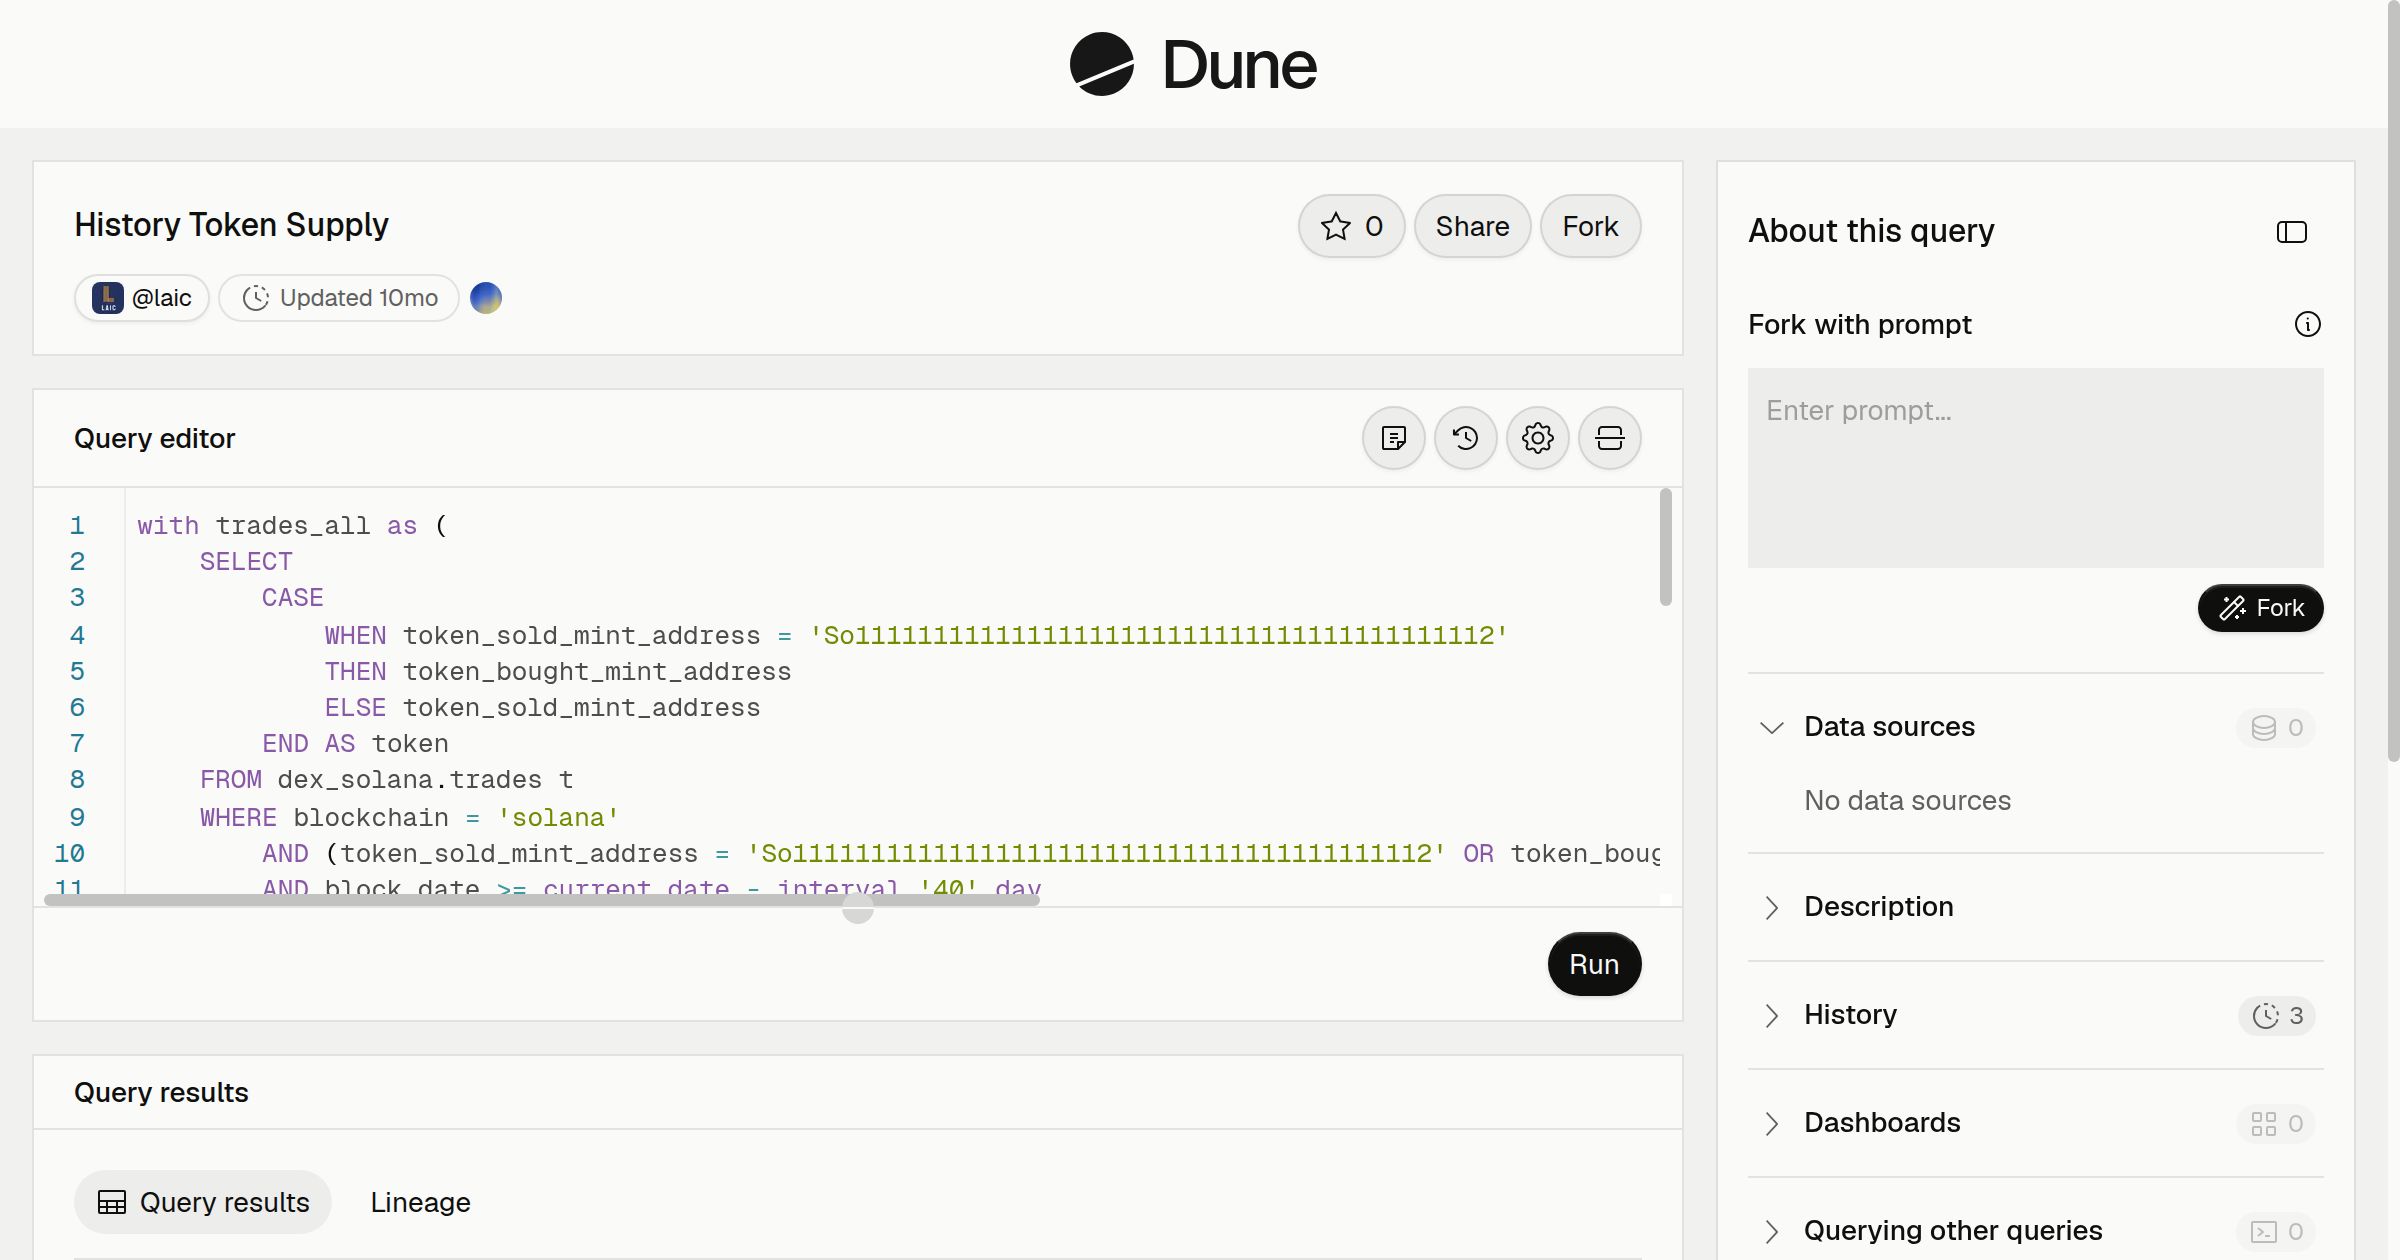
Task: Click the No data sources text
Action: [x=1907, y=800]
